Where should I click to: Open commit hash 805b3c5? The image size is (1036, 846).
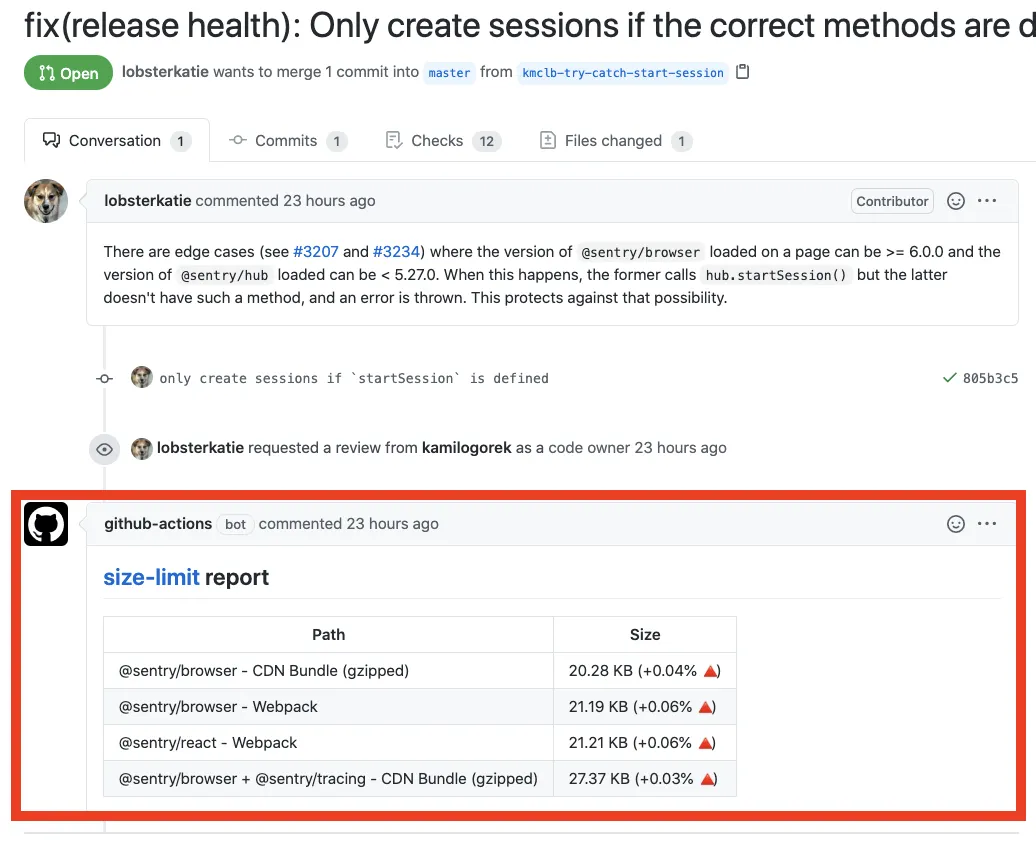click(x=990, y=378)
